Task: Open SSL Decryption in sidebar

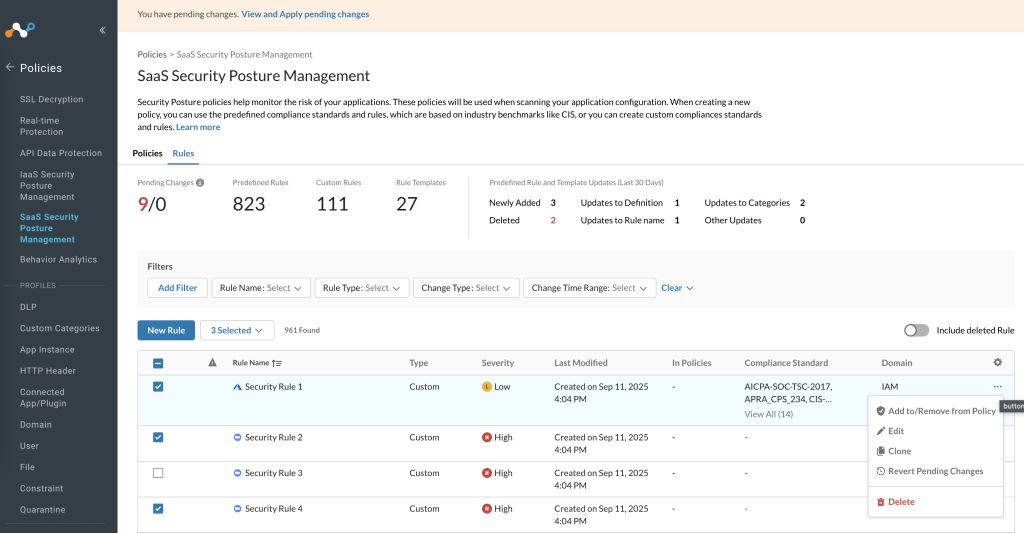Action: (52, 99)
